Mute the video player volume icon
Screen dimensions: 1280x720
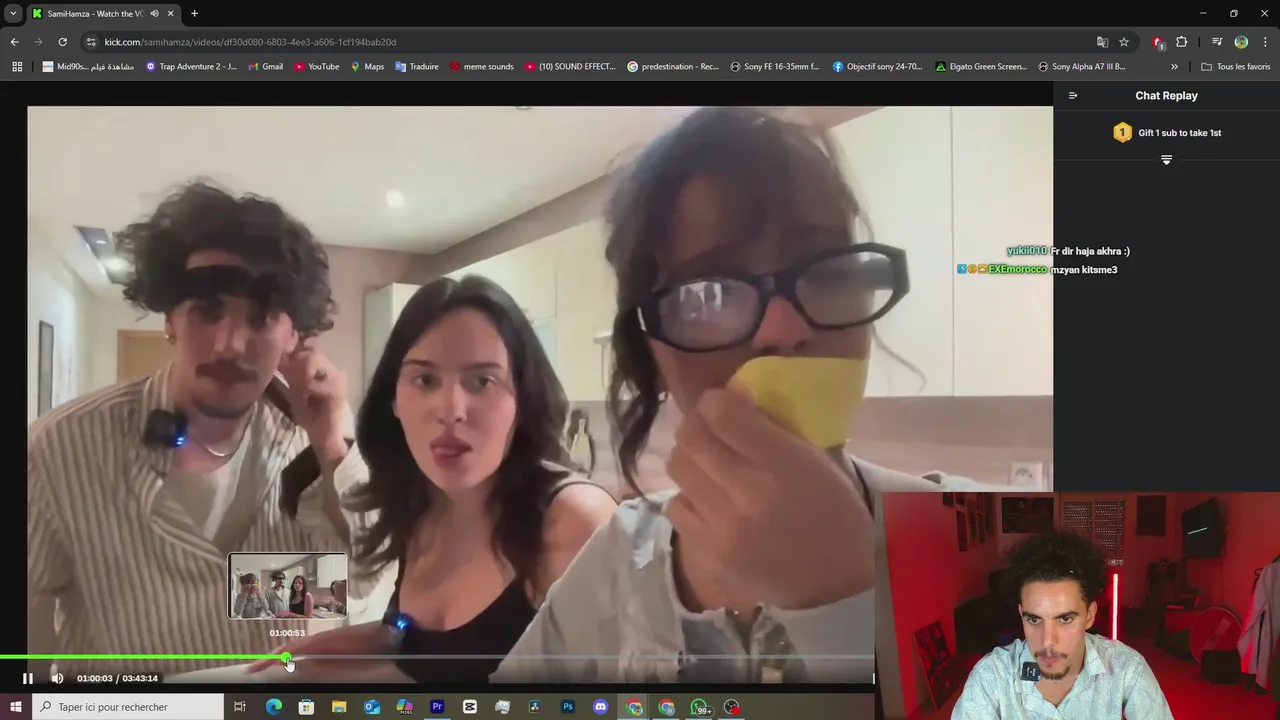pyautogui.click(x=57, y=678)
